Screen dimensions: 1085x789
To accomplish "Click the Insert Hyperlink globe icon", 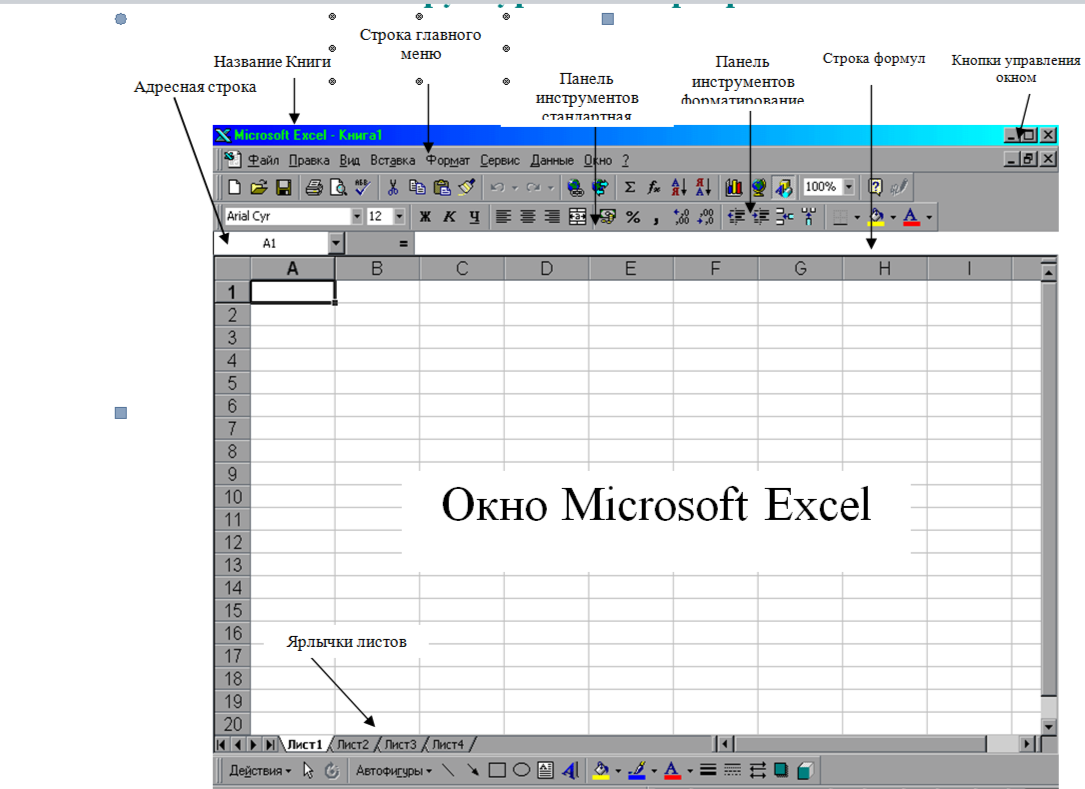I will [575, 187].
